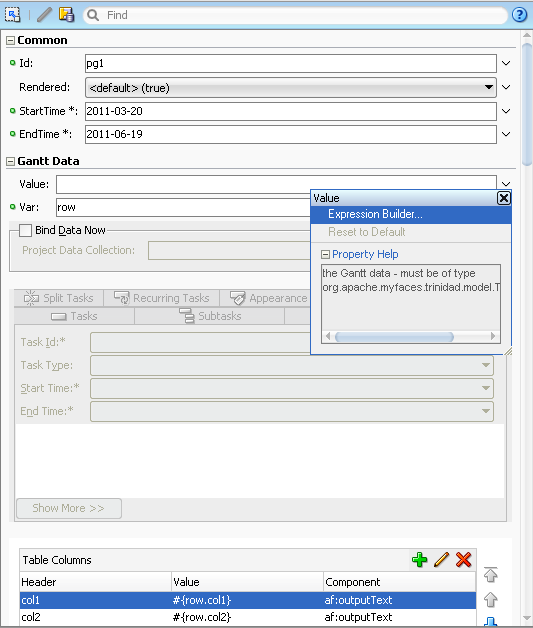Screen dimensions: 533x628
Task: Click the Show More >> button
Action: tap(68, 508)
